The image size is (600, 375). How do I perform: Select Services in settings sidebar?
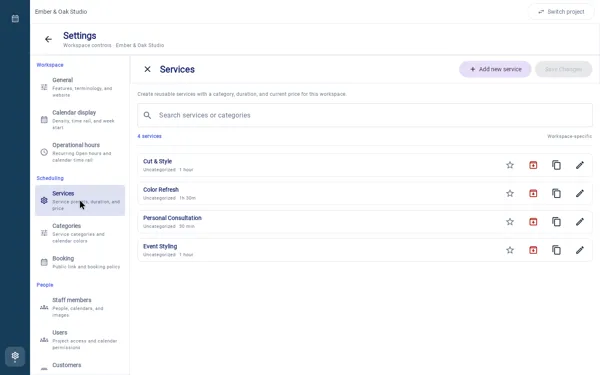(80, 201)
